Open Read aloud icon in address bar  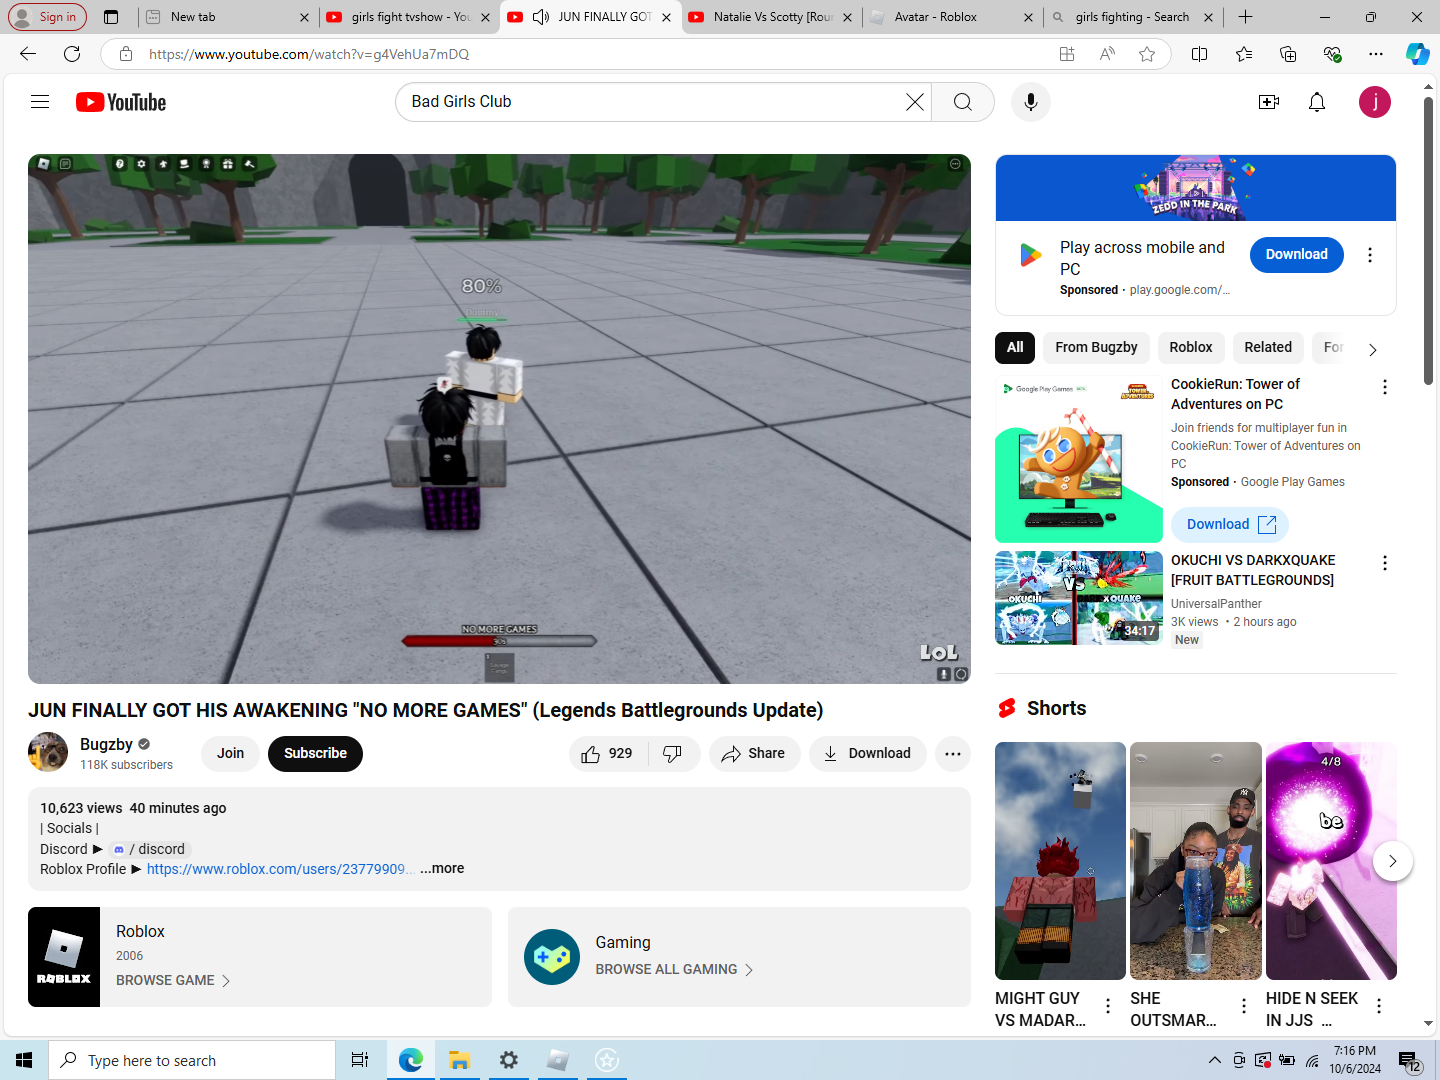(1107, 54)
